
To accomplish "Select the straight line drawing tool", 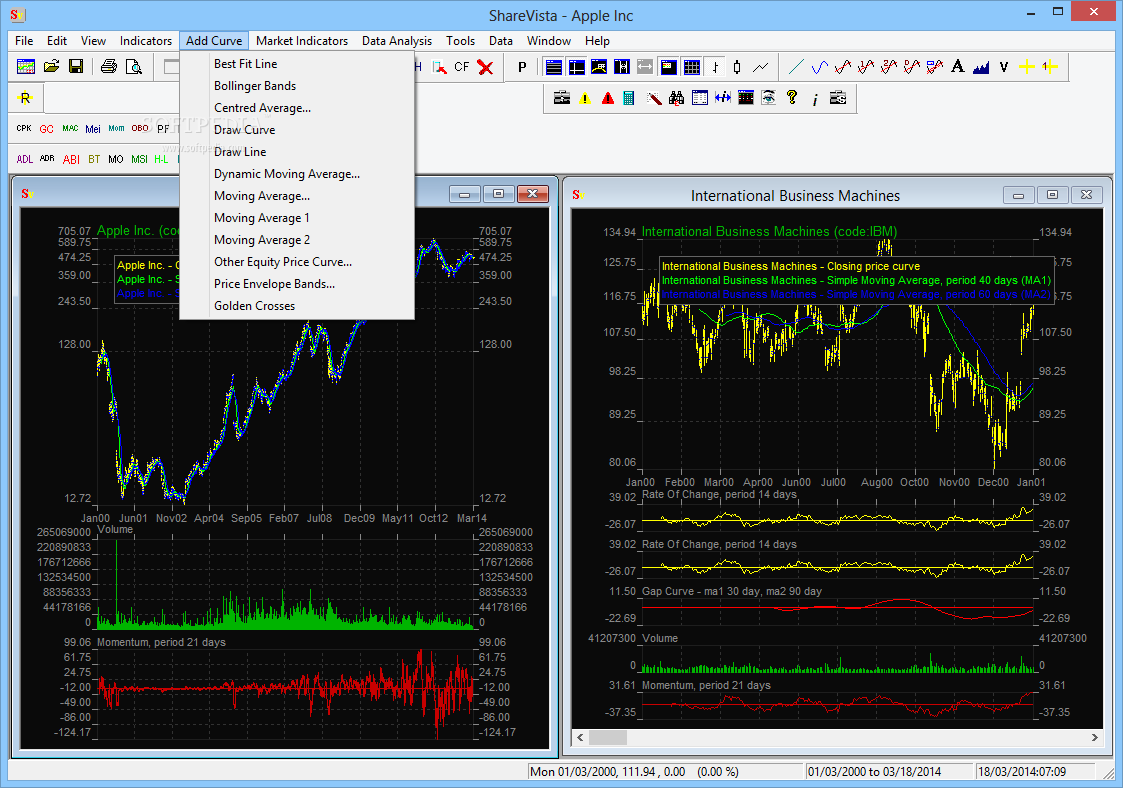I will point(796,67).
